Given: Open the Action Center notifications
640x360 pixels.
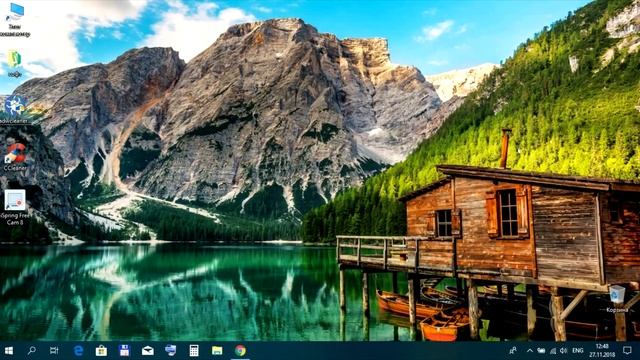Looking at the screenshot, I should [x=627, y=351].
